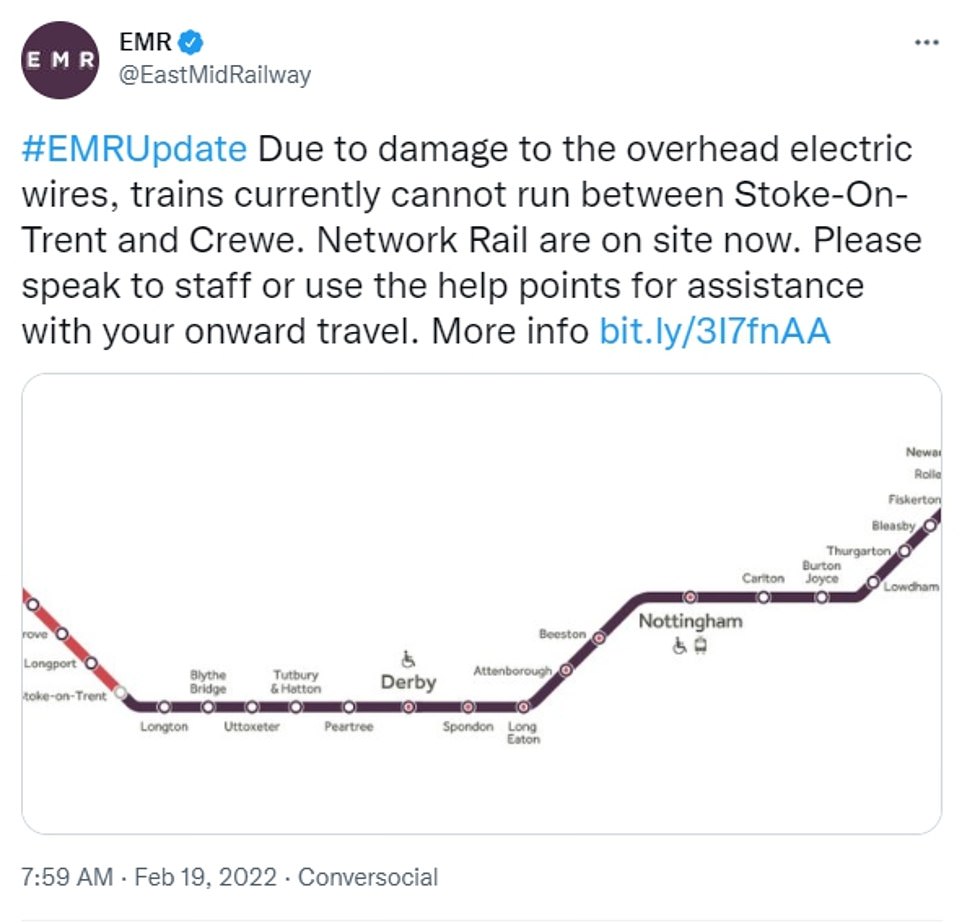Viewport: 962px width, 923px height.
Task: Click the EMR display name
Action: [140, 43]
